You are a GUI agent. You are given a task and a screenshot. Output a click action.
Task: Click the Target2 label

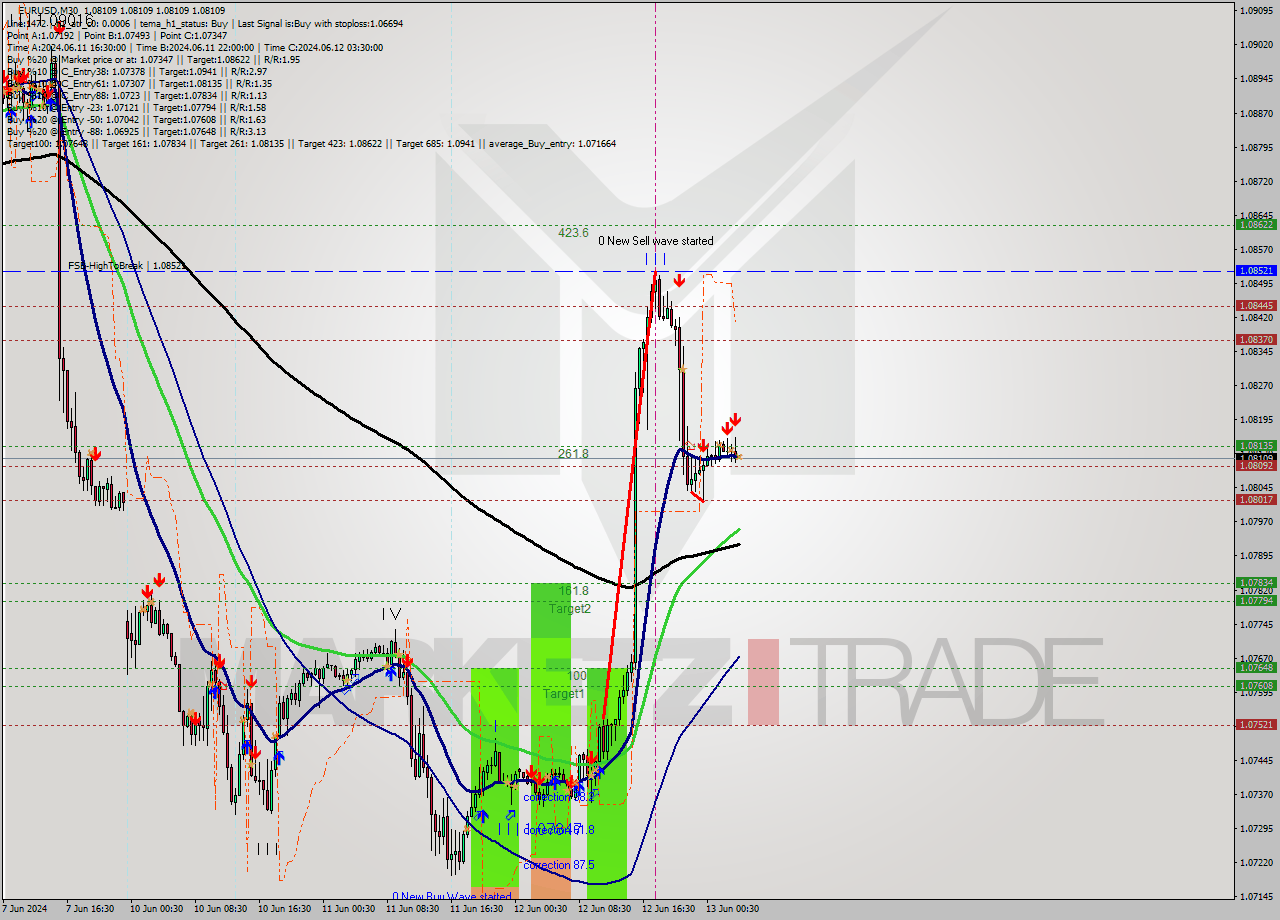(569, 609)
